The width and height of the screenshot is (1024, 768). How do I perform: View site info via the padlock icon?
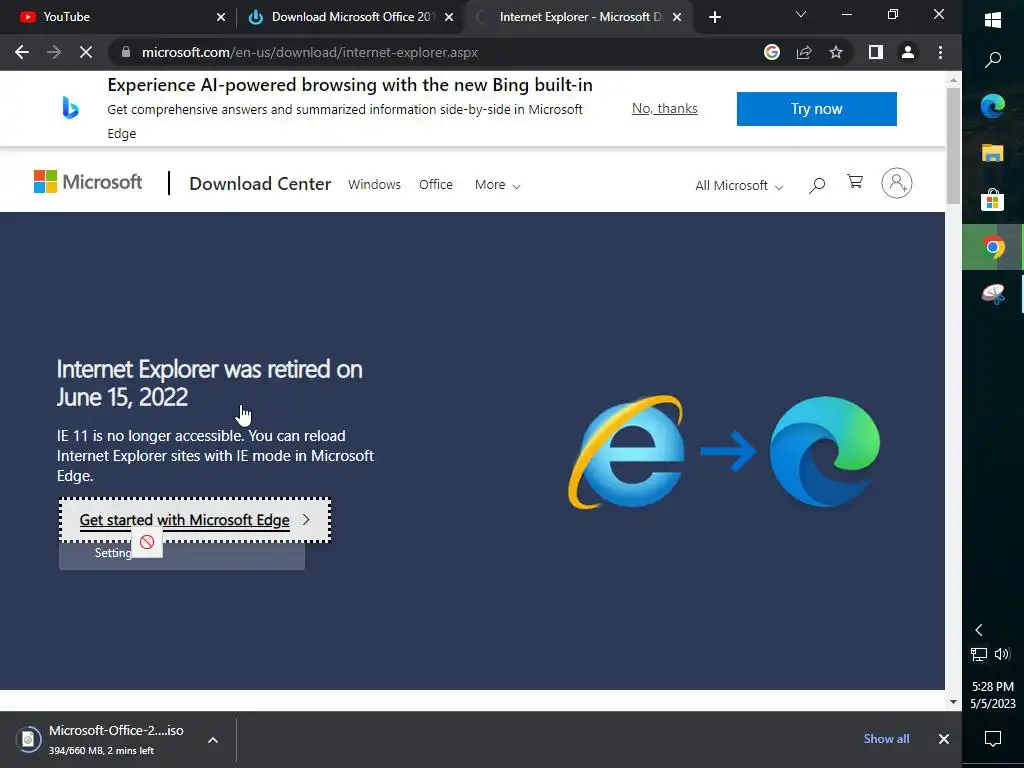(x=126, y=52)
